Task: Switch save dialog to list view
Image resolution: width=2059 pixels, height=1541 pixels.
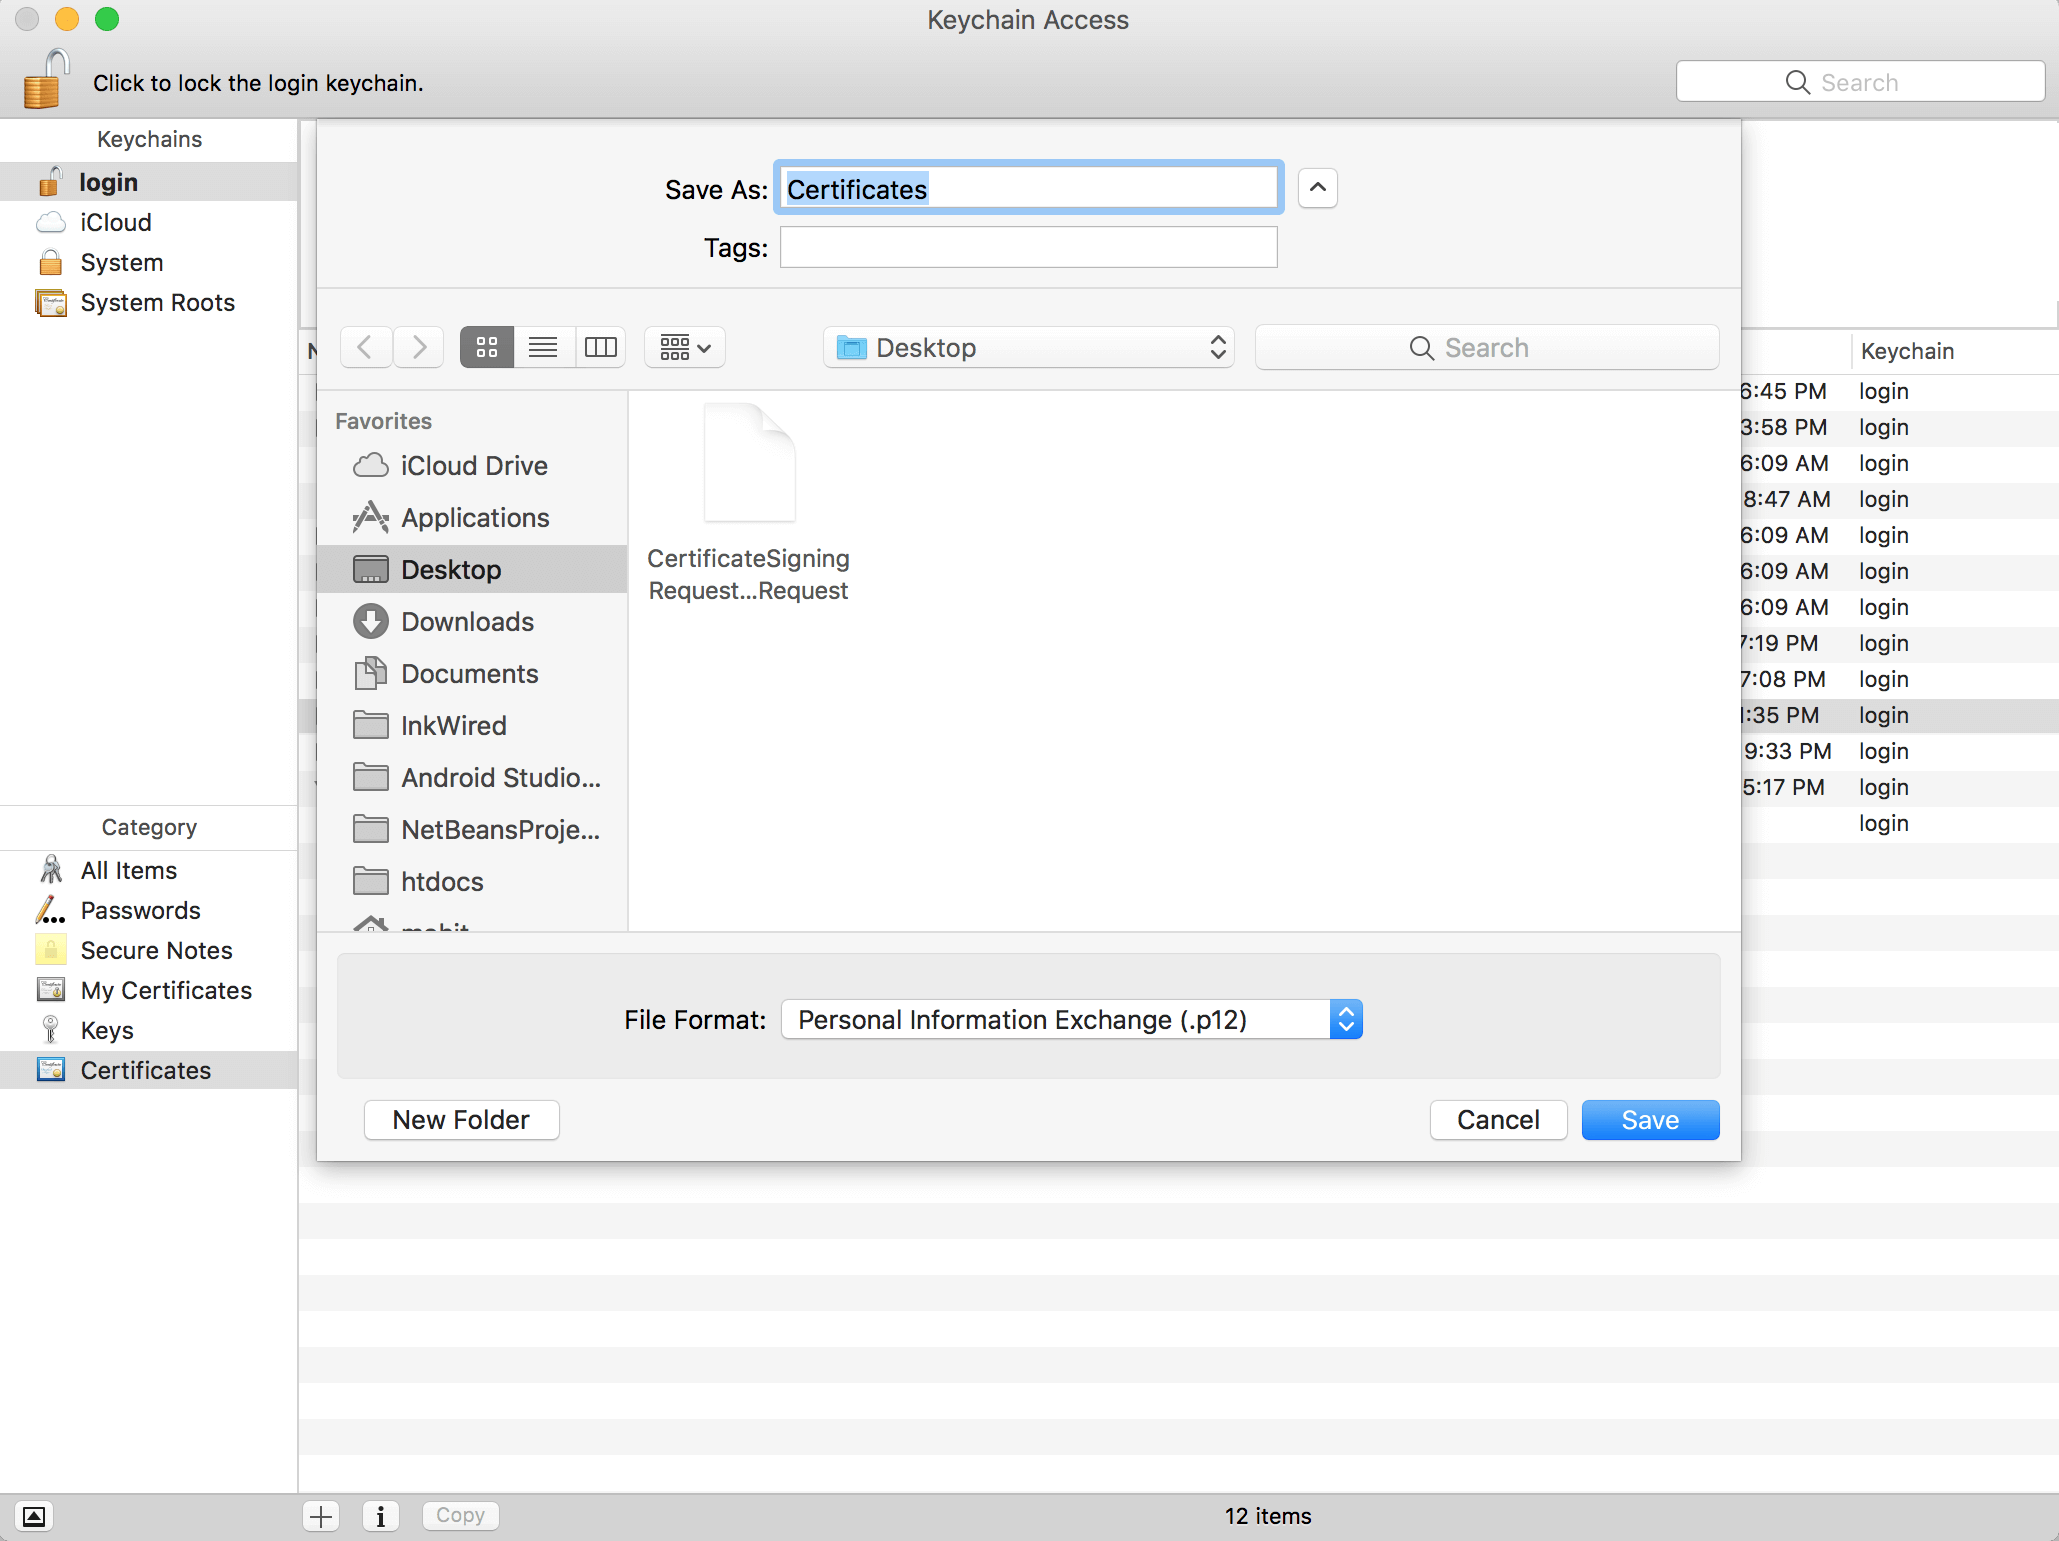Action: (x=543, y=347)
